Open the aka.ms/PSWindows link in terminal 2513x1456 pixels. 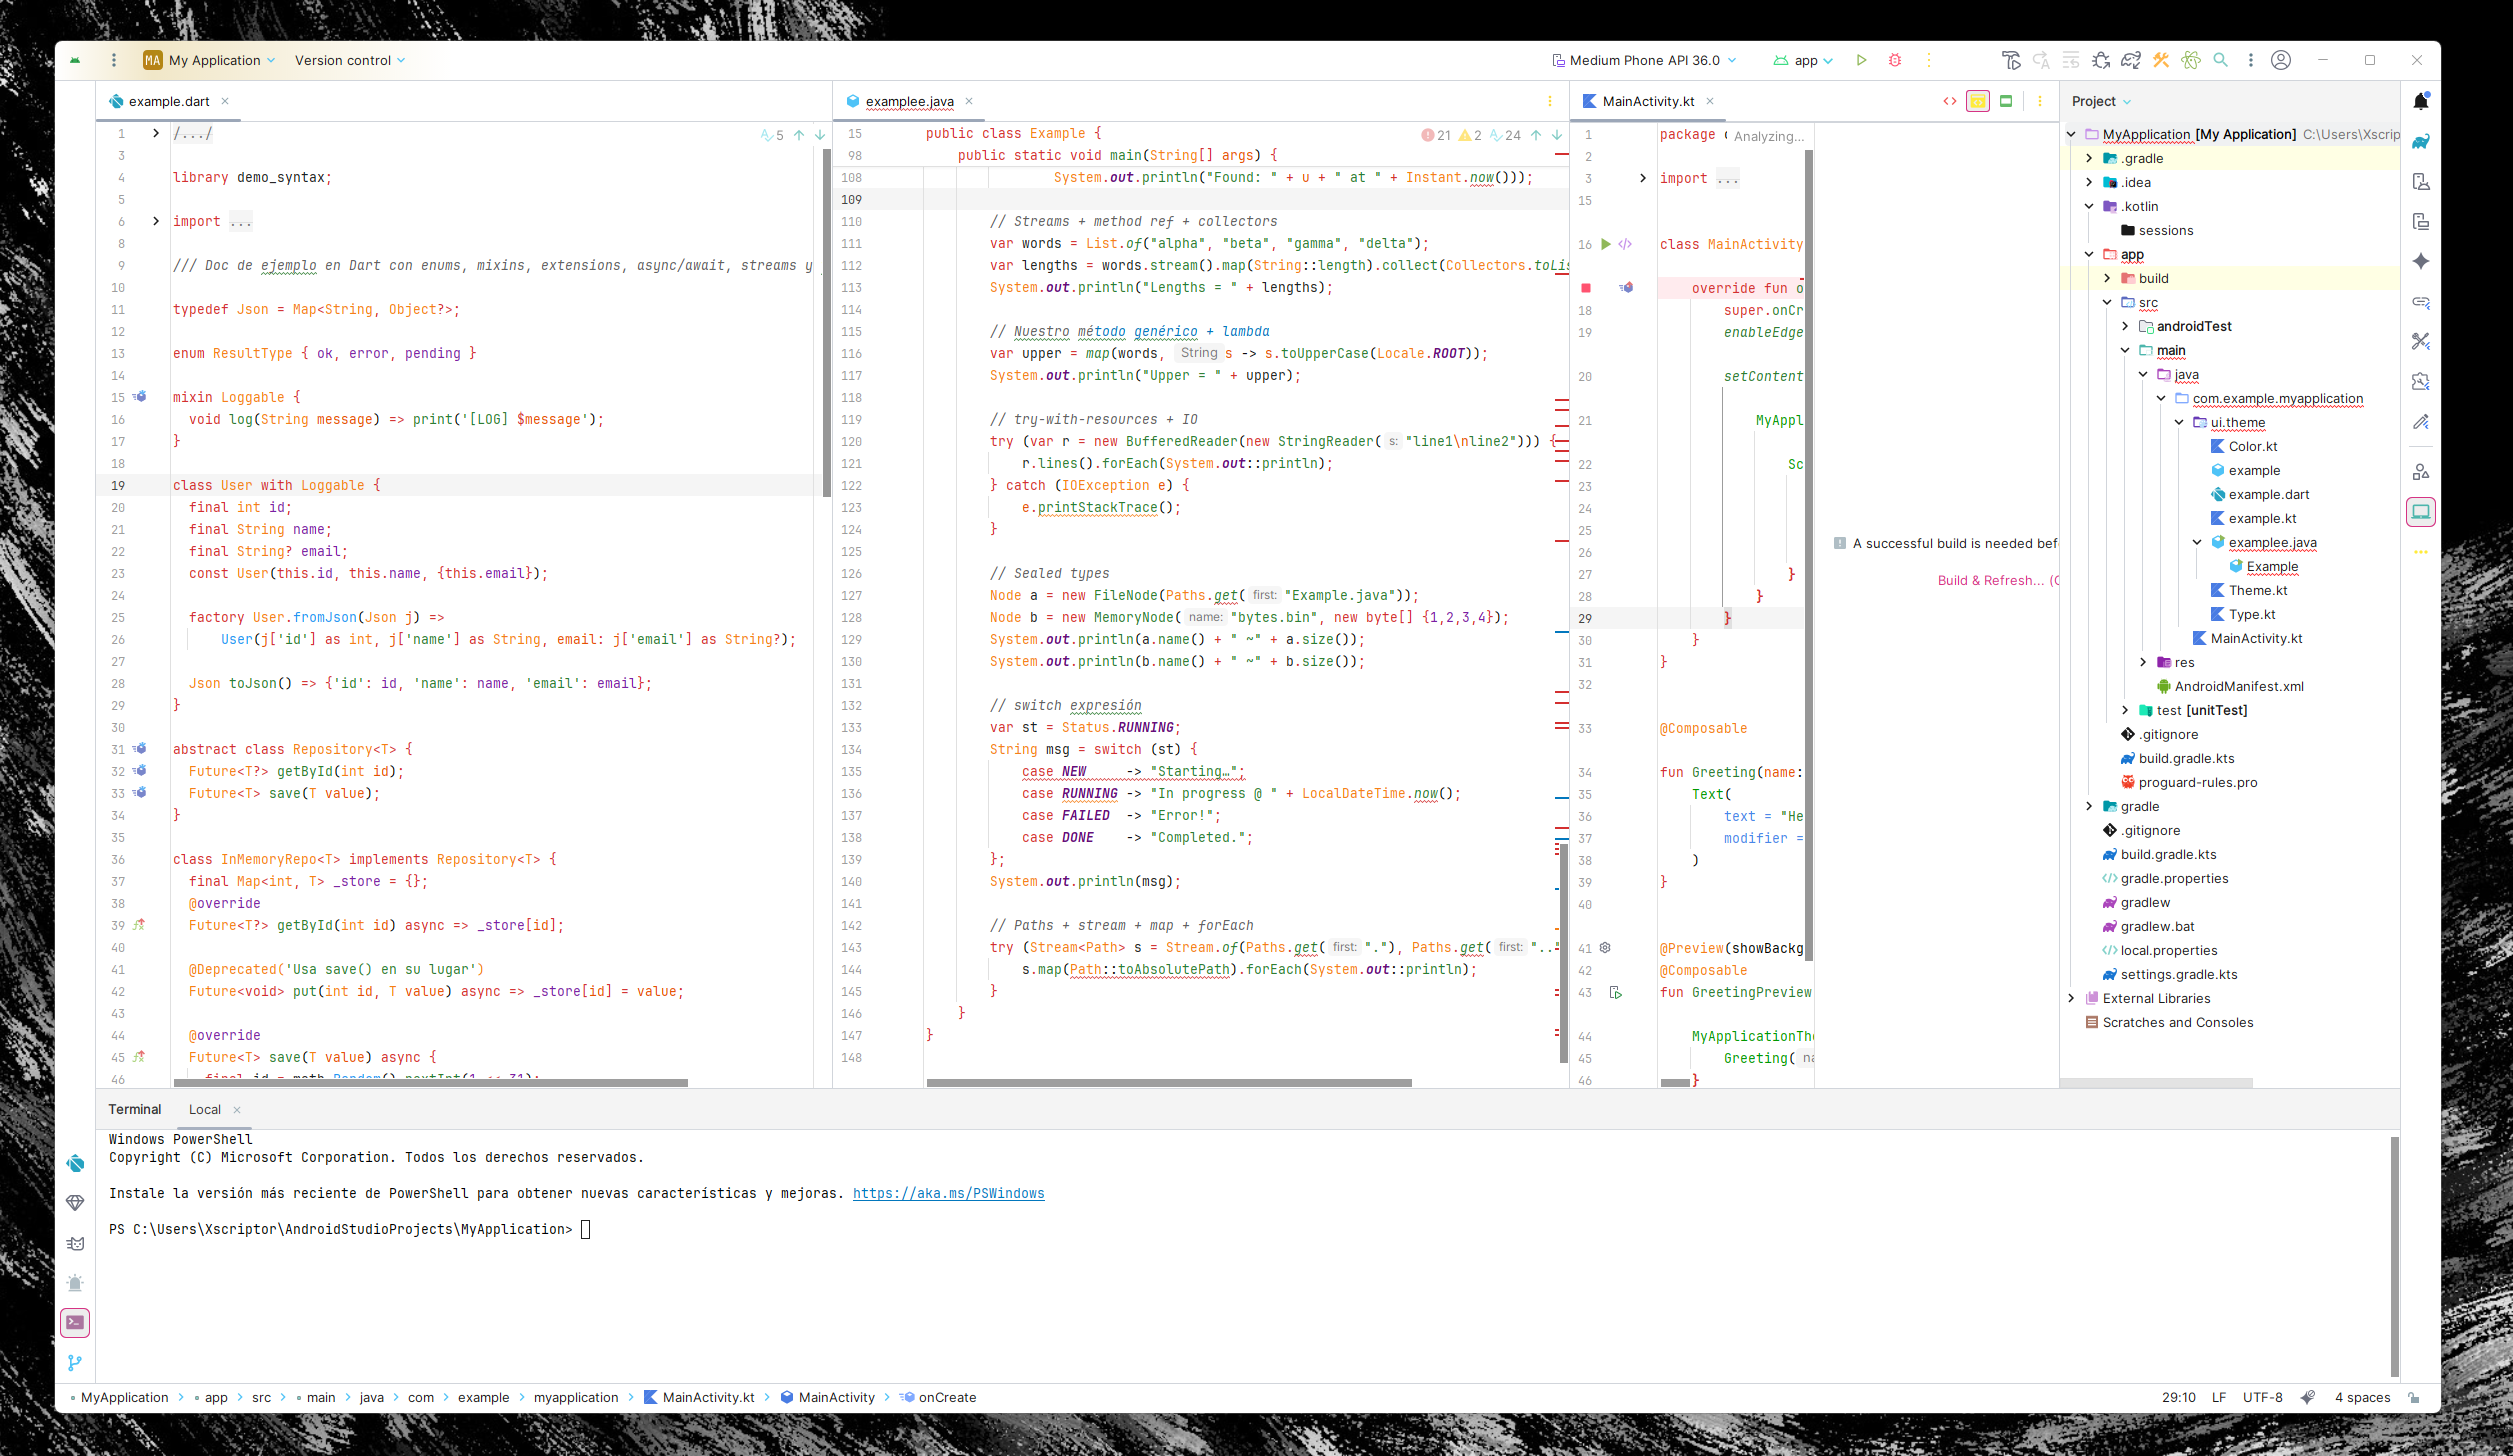[x=948, y=1193]
